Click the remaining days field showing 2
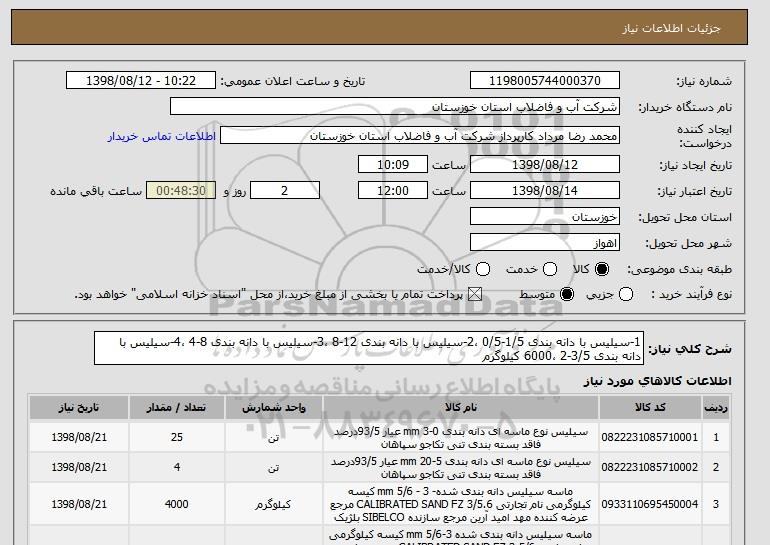 click(285, 191)
